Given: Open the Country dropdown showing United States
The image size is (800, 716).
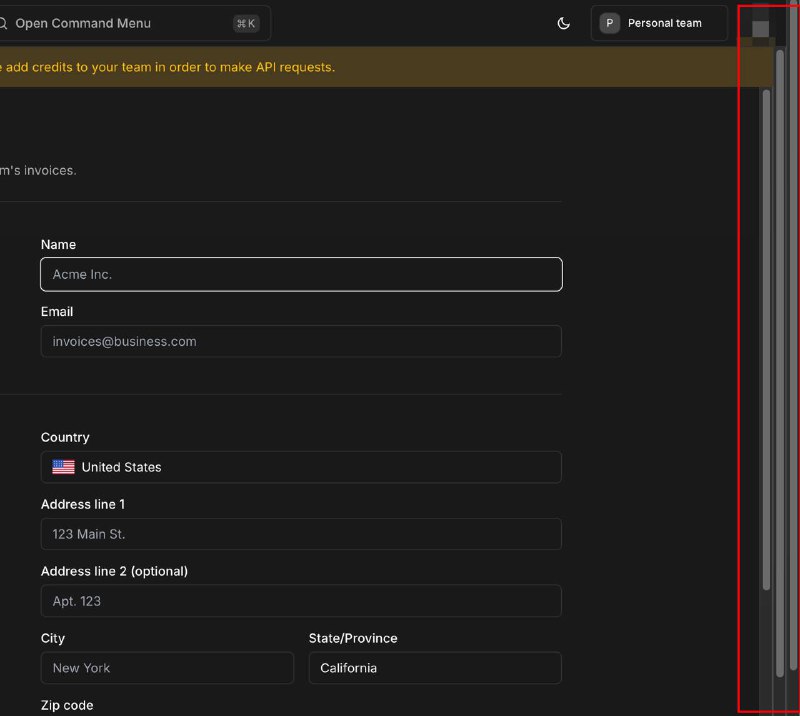Looking at the screenshot, I should coord(301,467).
